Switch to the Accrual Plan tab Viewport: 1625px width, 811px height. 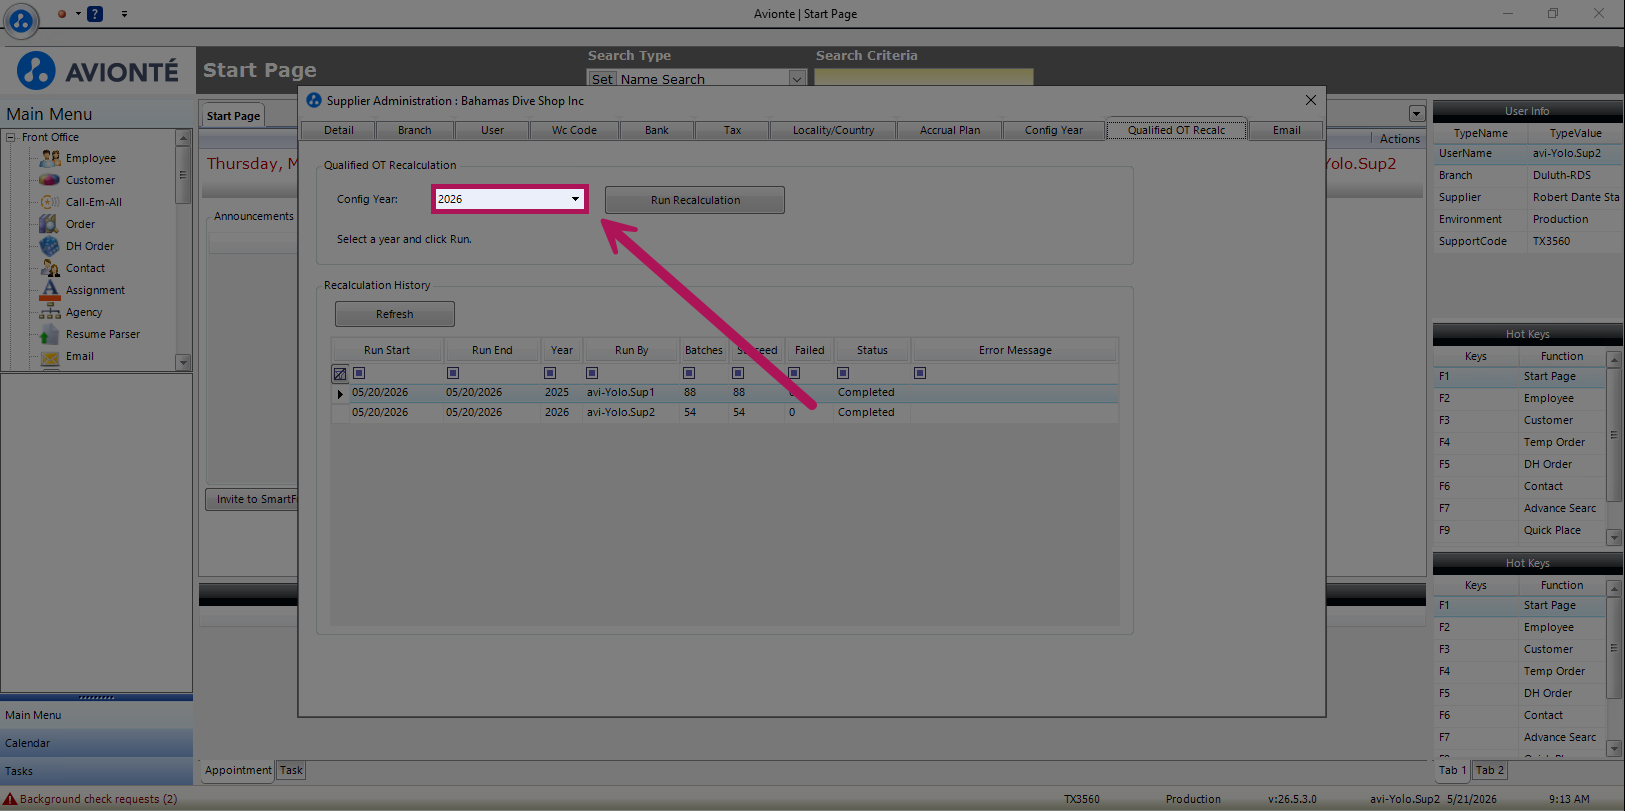pos(950,130)
